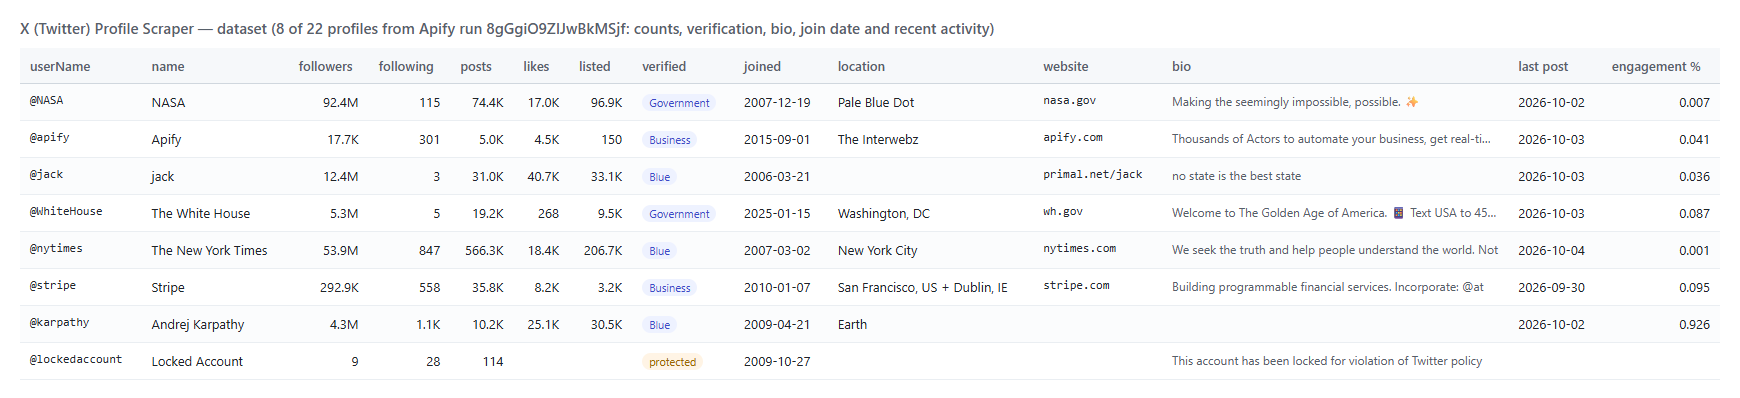
Task: Click the name cell The White House
Action: point(201,214)
